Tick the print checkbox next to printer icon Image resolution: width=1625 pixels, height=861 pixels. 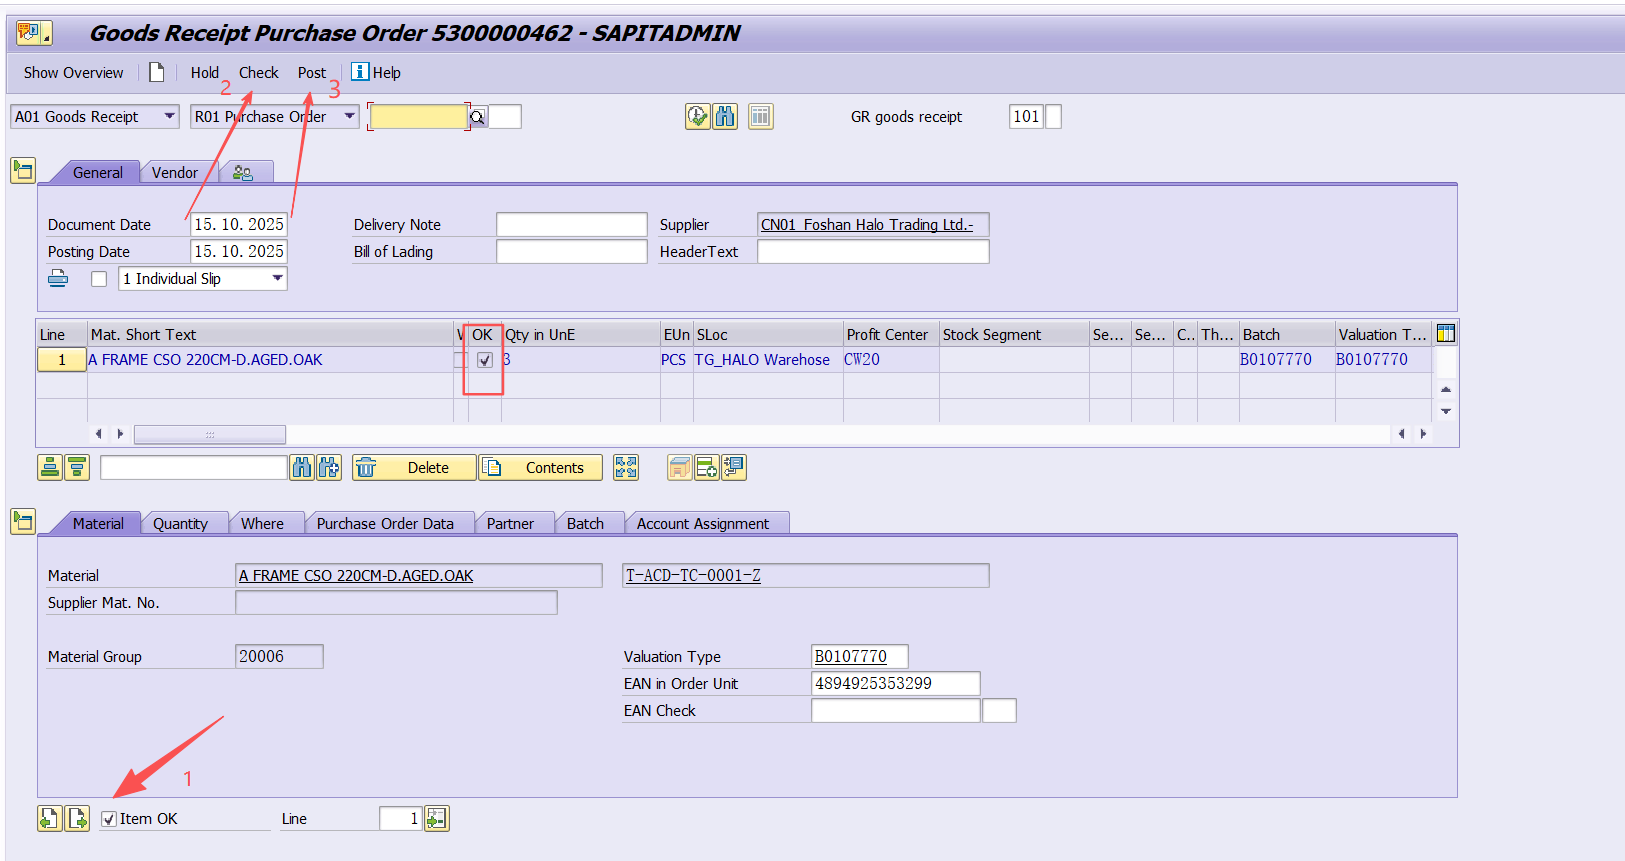point(99,279)
